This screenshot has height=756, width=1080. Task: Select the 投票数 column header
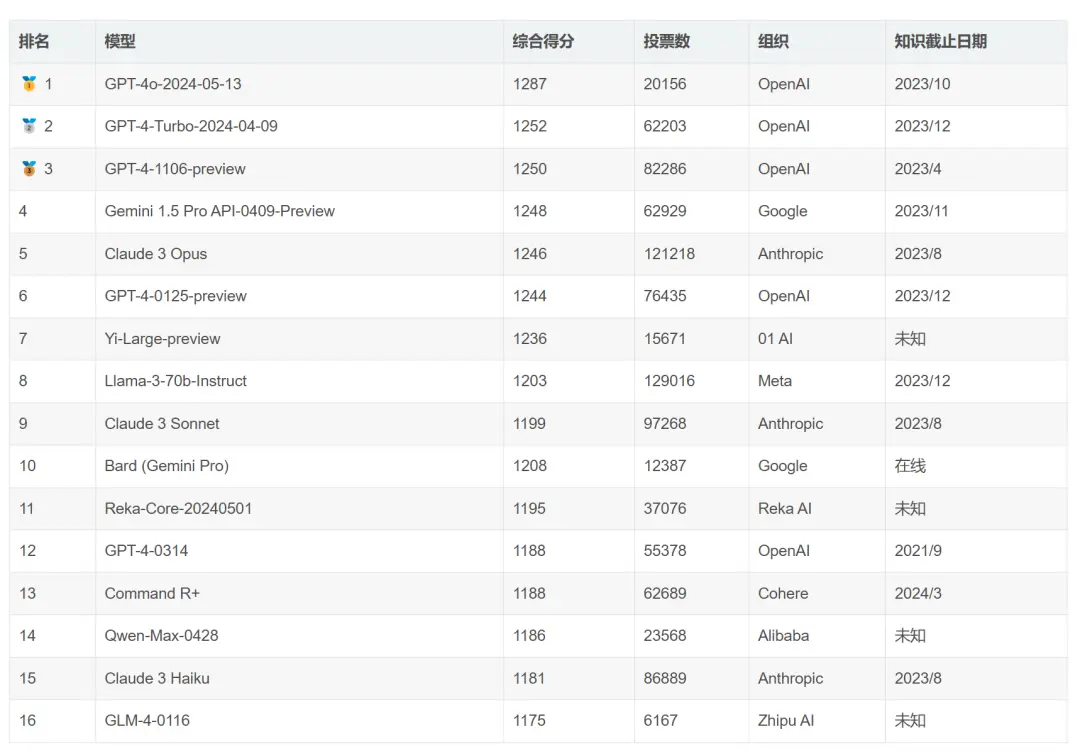pos(666,41)
